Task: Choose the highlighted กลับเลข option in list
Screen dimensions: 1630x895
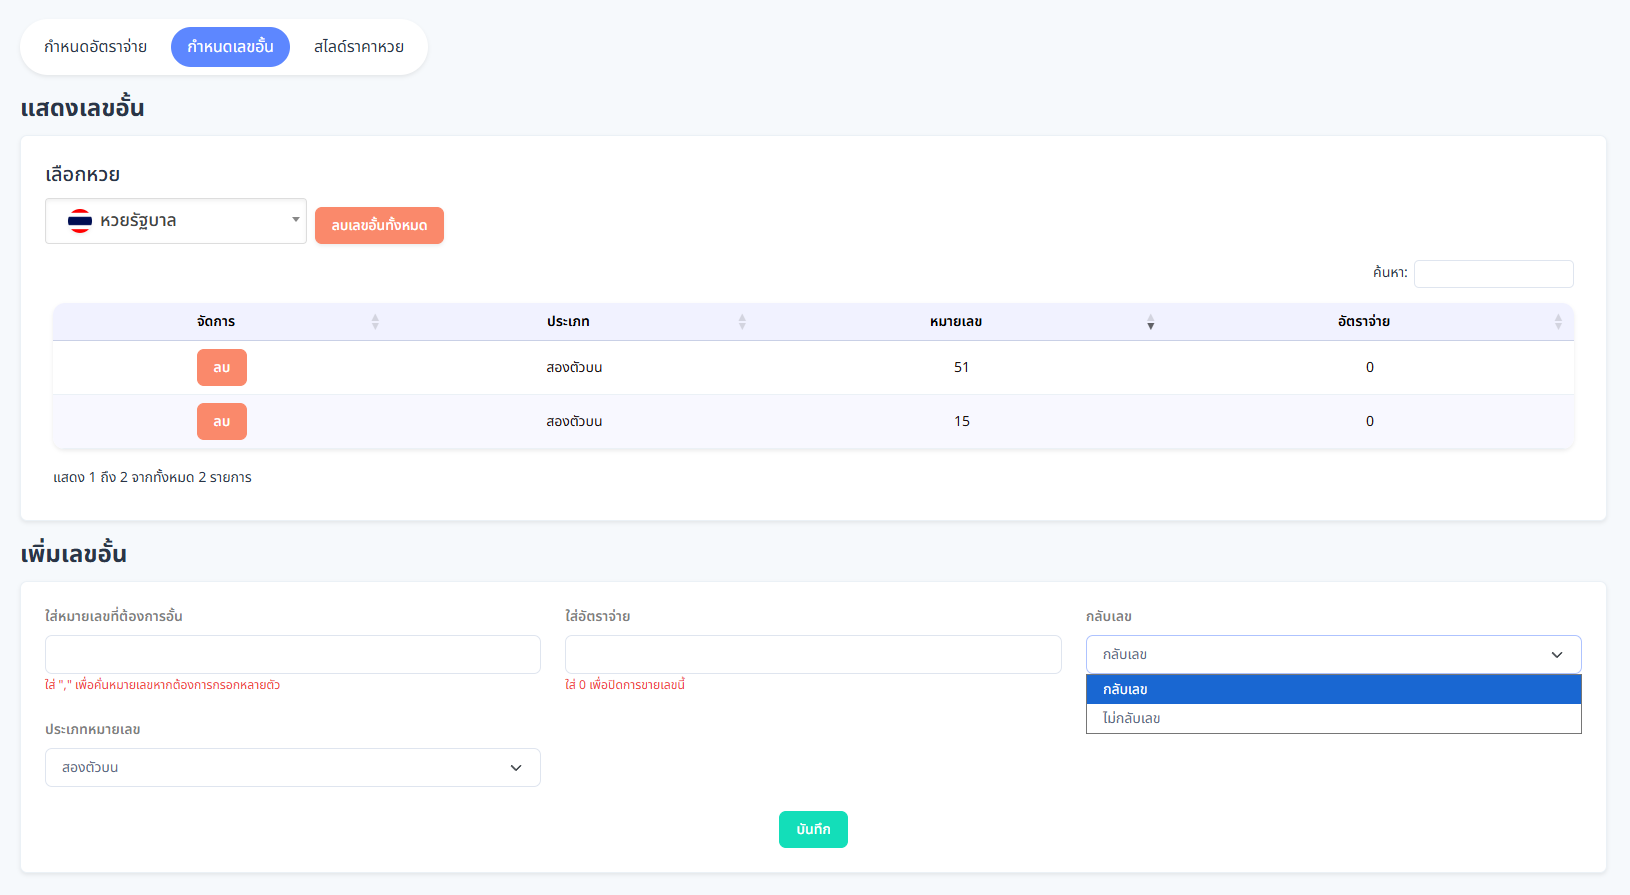Action: coord(1332,690)
